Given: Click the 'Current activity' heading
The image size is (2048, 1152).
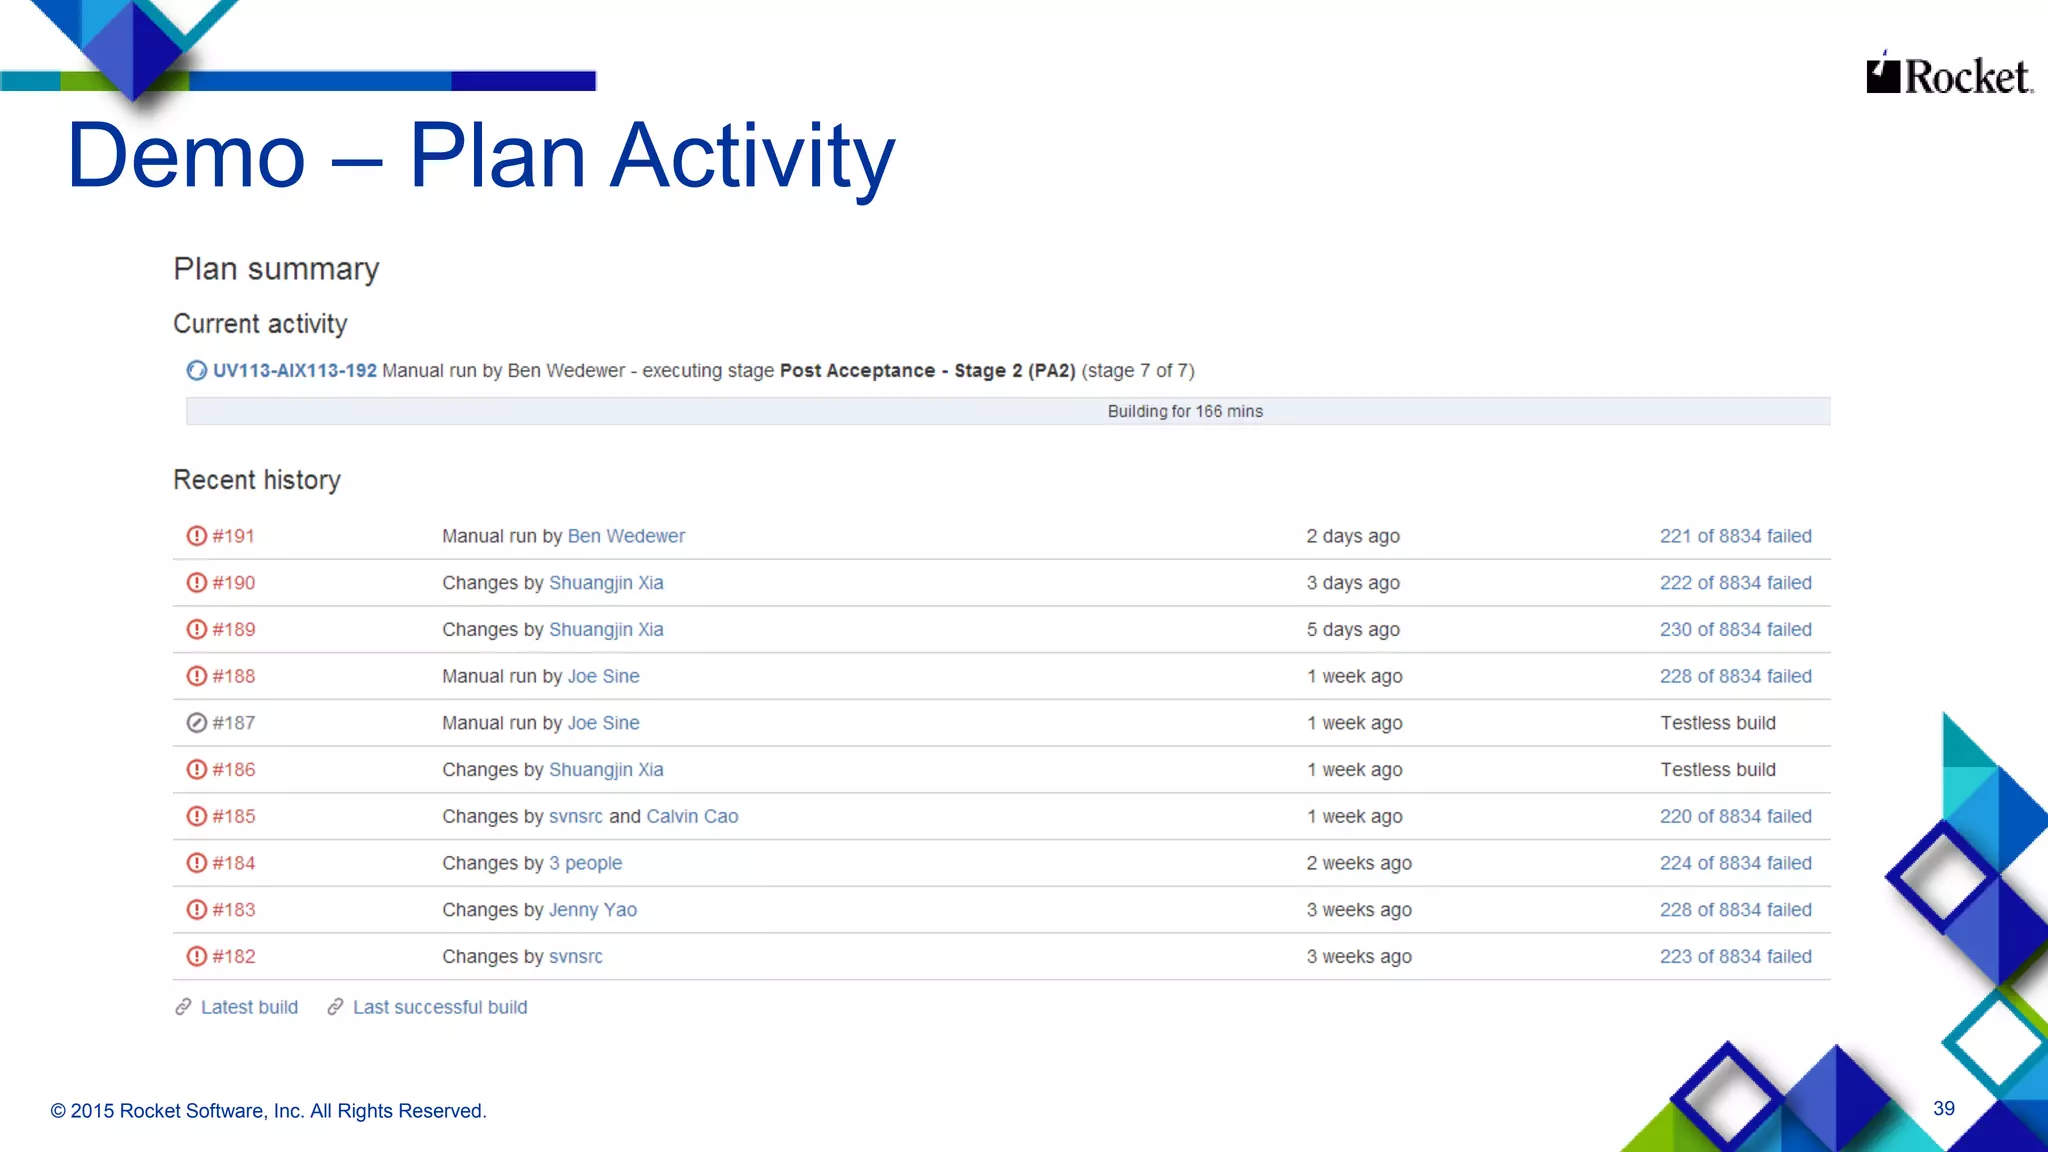Looking at the screenshot, I should [260, 324].
